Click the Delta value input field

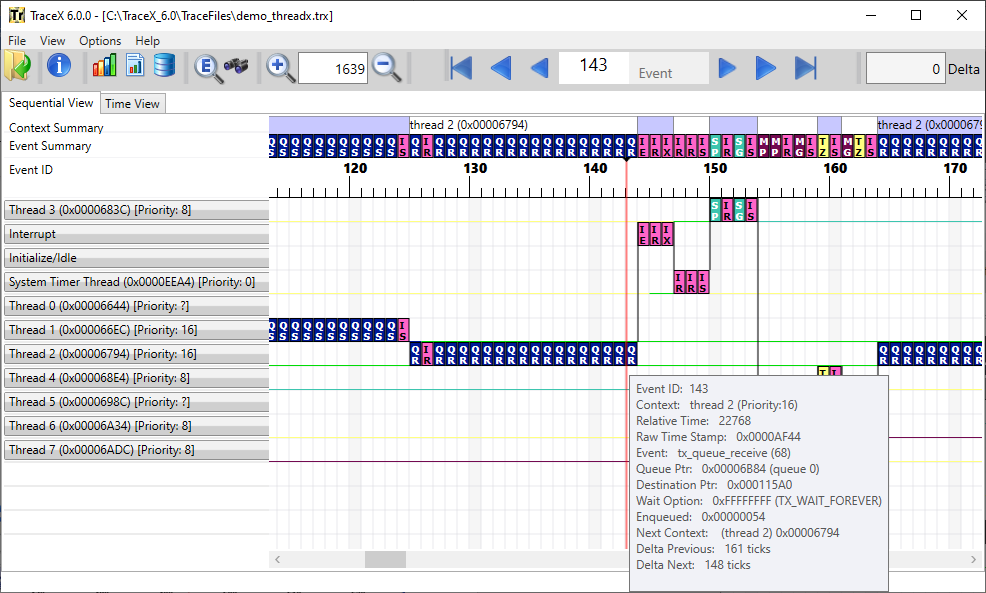click(905, 69)
